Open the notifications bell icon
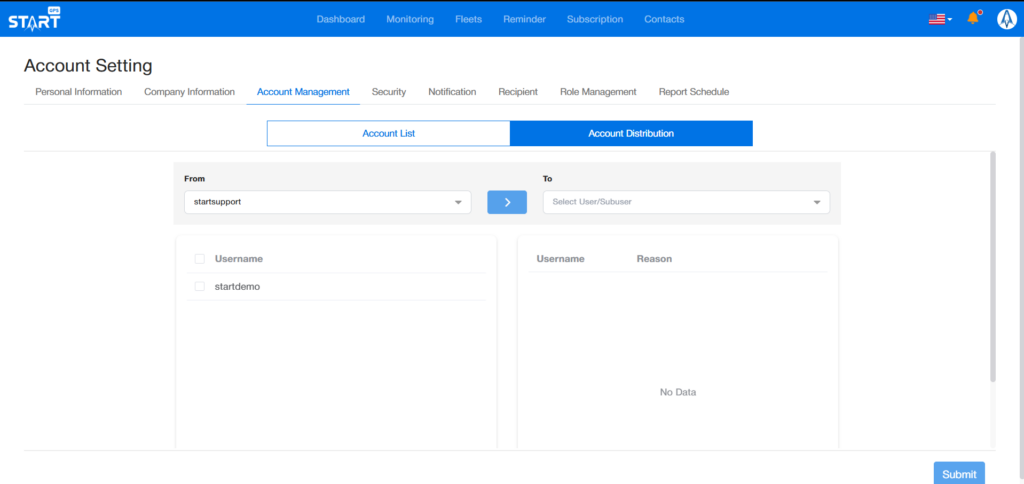Viewport: 1024px width, 484px height. (x=972, y=19)
